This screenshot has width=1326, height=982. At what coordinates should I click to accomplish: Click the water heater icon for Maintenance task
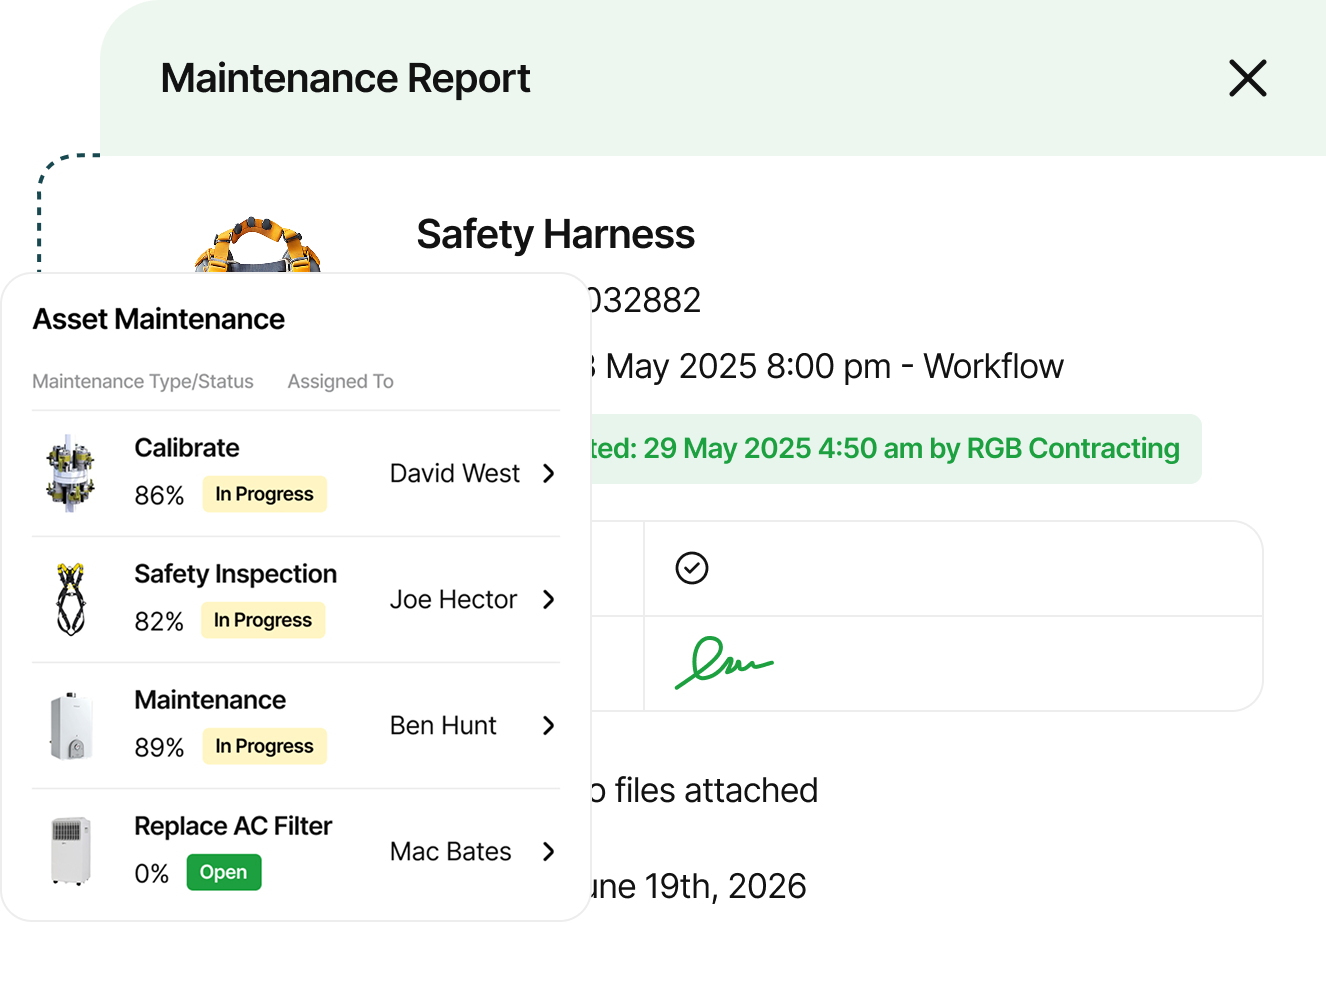click(70, 725)
